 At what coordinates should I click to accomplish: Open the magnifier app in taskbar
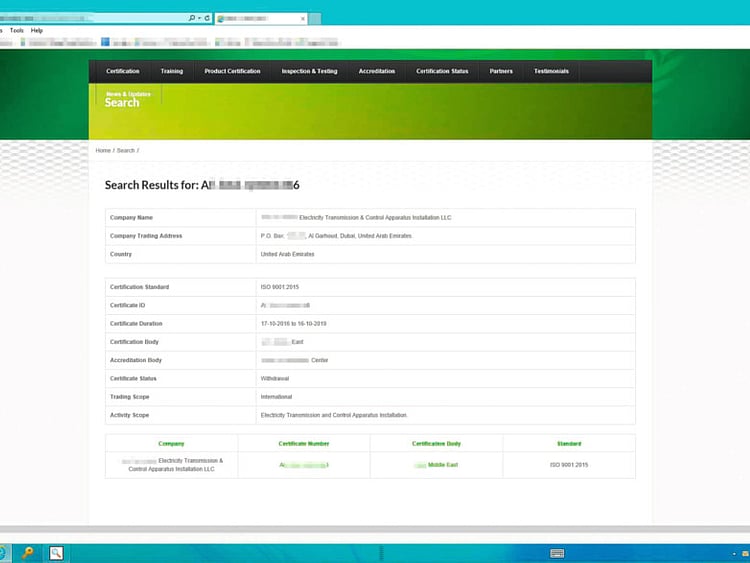tap(57, 553)
